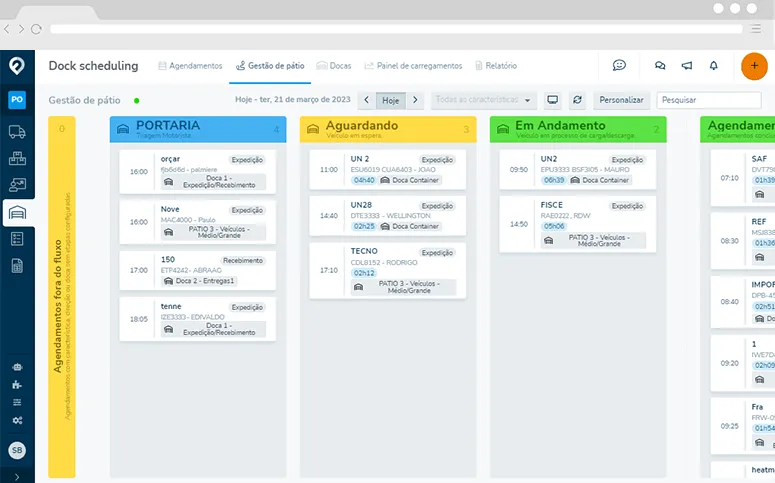
Task: Open the SAF 07:10 card
Action: point(742,178)
